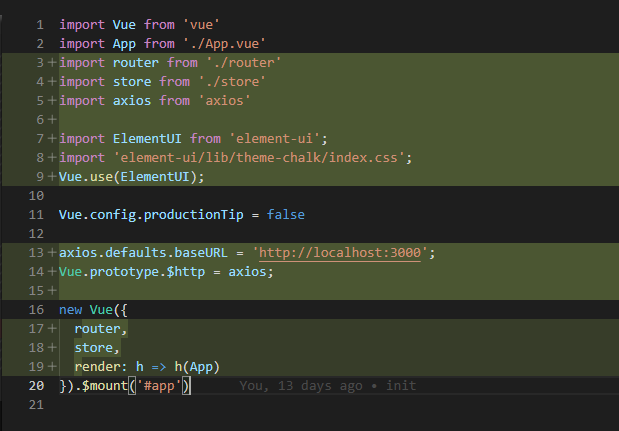Click the plus diff marker on line 19
The height and width of the screenshot is (431, 619).
(x=49, y=367)
